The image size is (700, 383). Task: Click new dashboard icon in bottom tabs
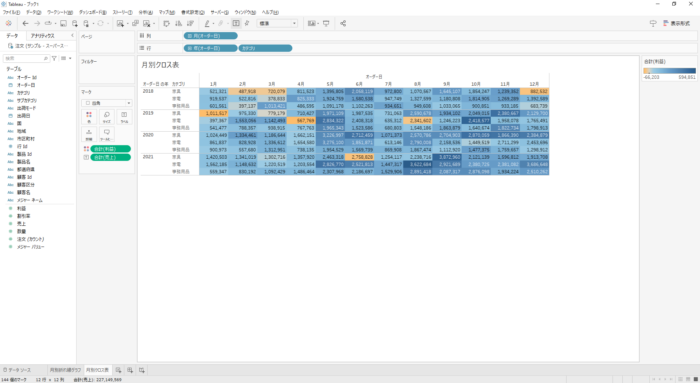(130, 370)
